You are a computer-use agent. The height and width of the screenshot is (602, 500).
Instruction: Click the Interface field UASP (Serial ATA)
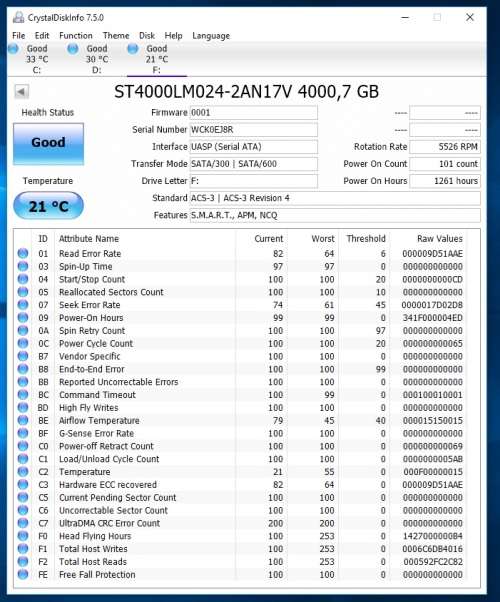(x=253, y=147)
